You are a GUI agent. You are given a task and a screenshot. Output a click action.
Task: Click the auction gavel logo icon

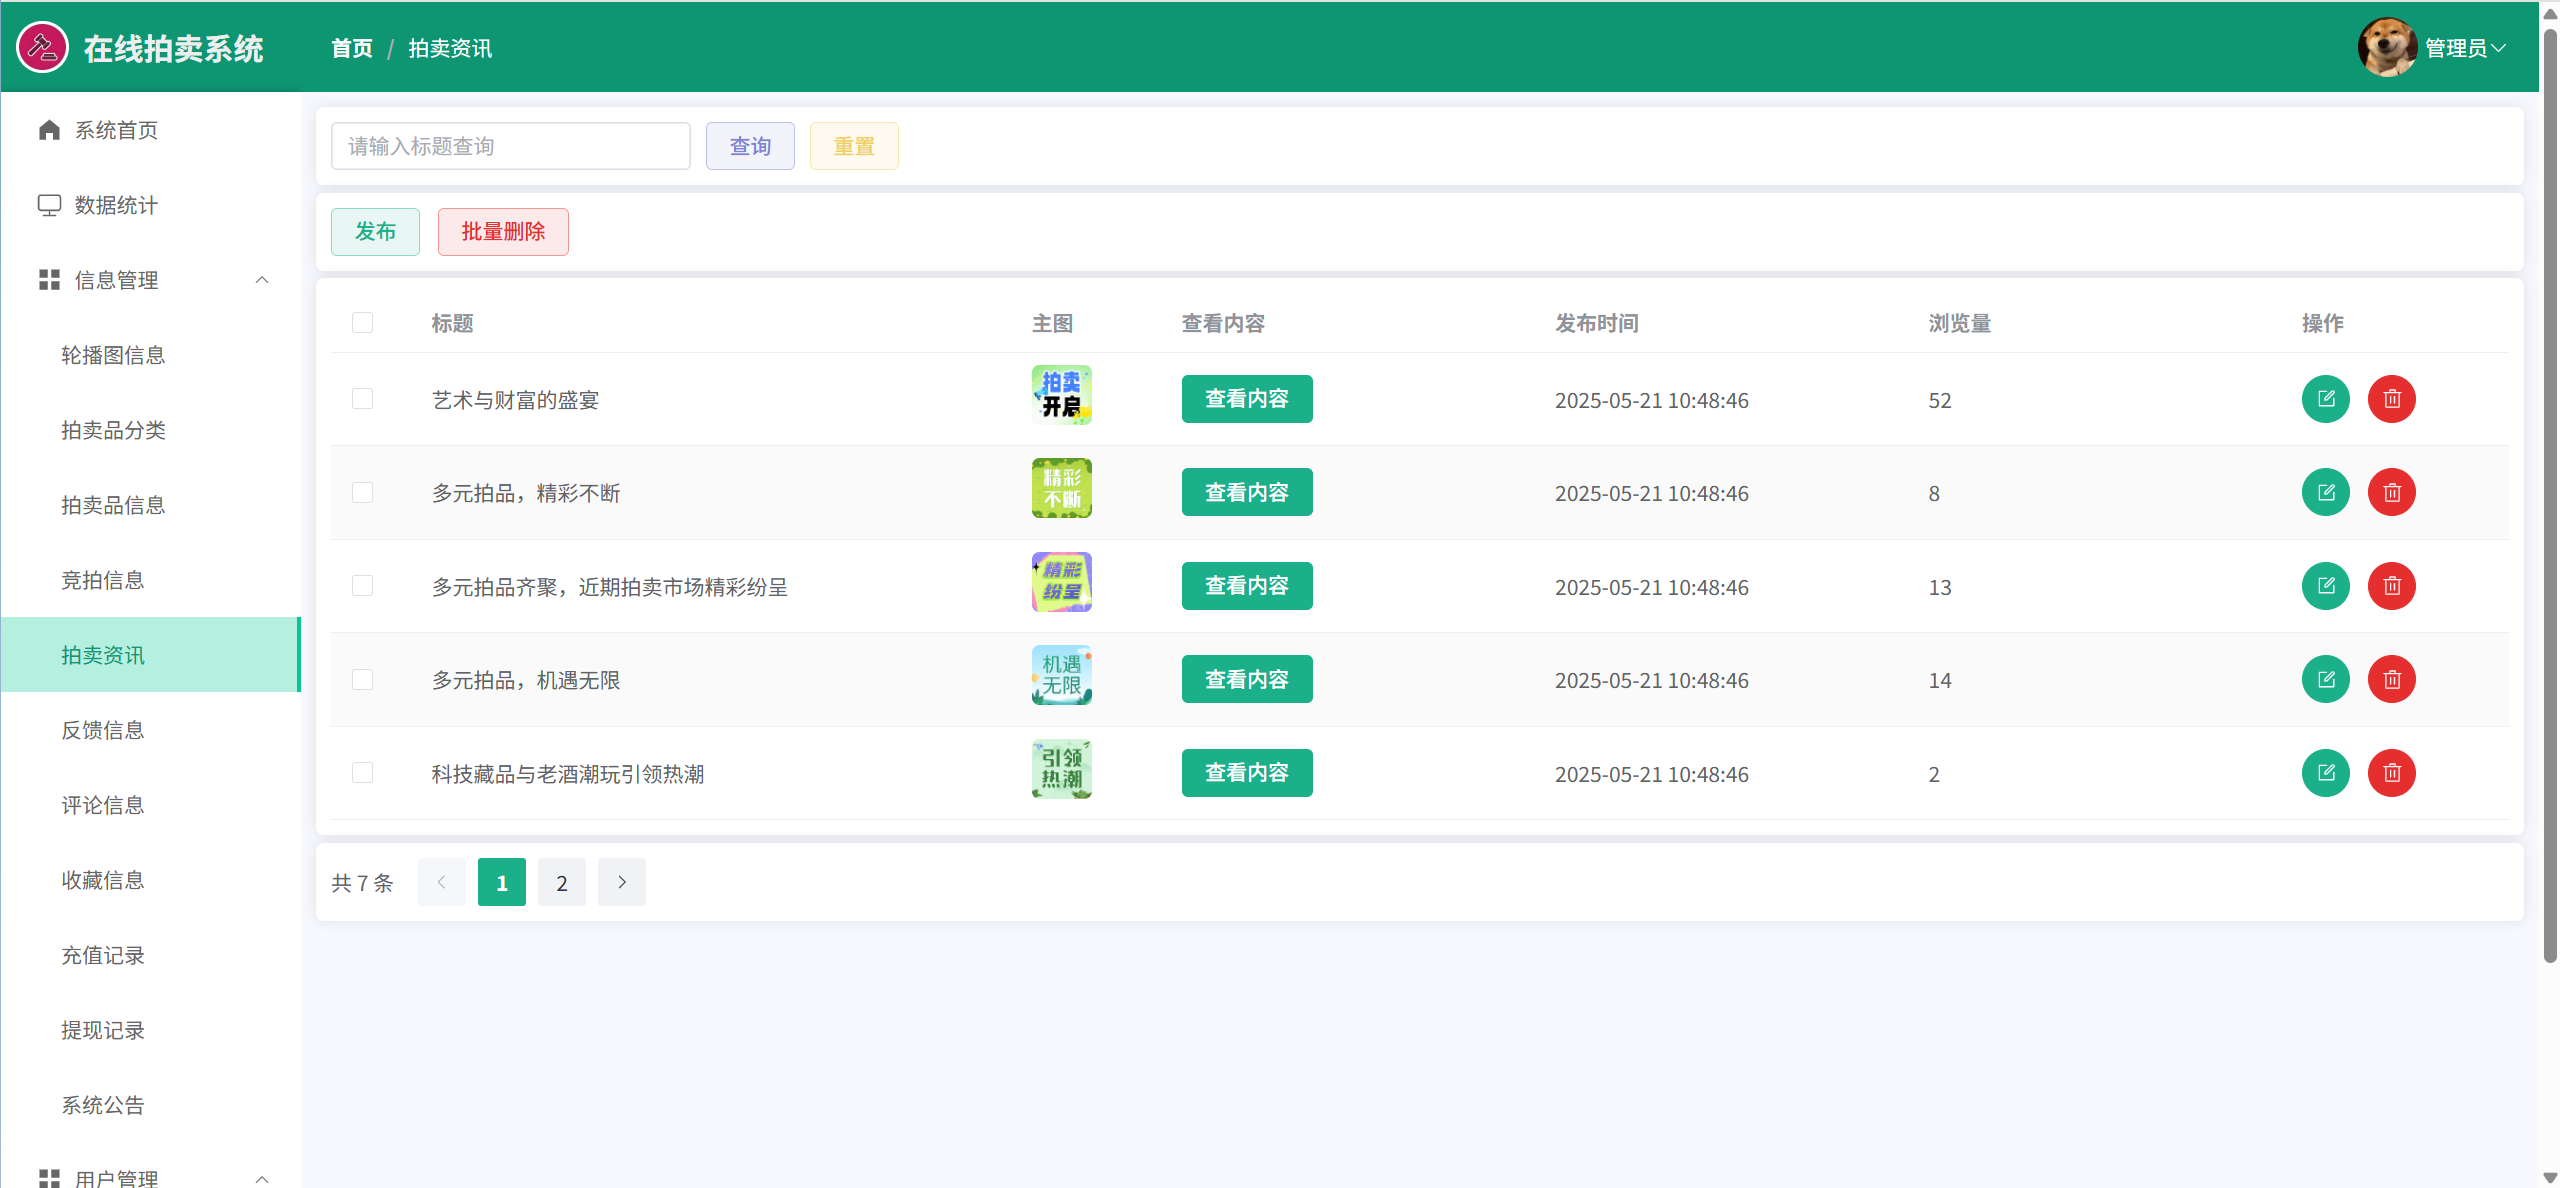42,47
